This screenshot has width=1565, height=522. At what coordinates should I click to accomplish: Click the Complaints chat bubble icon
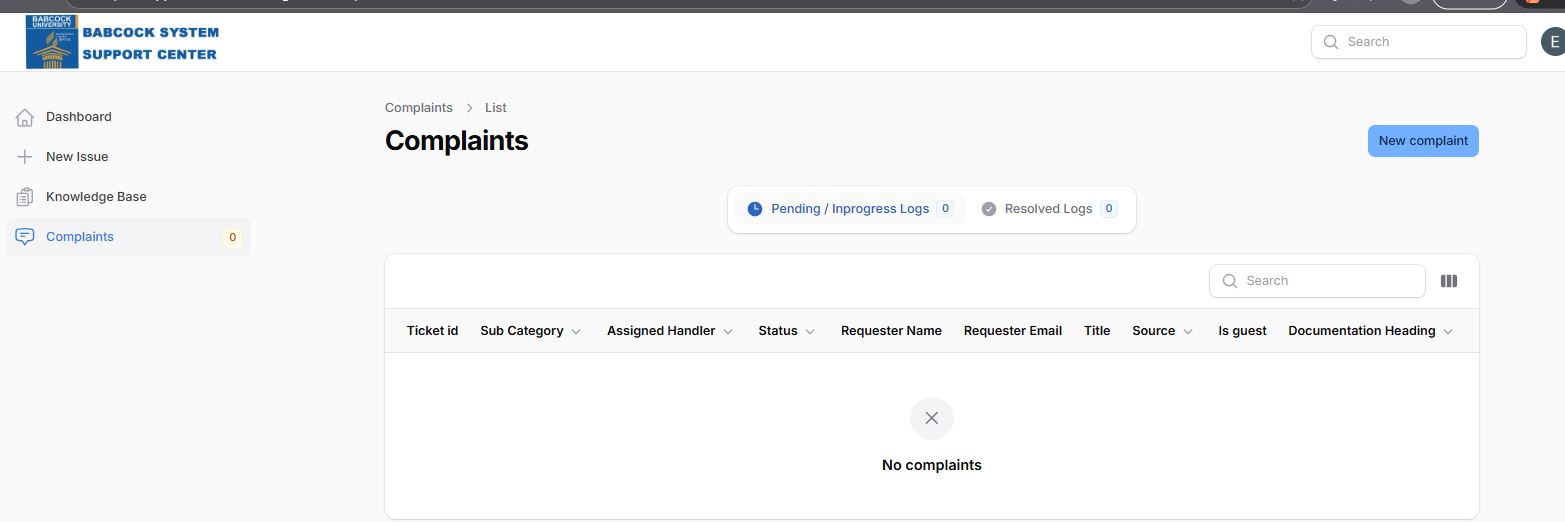click(25, 237)
